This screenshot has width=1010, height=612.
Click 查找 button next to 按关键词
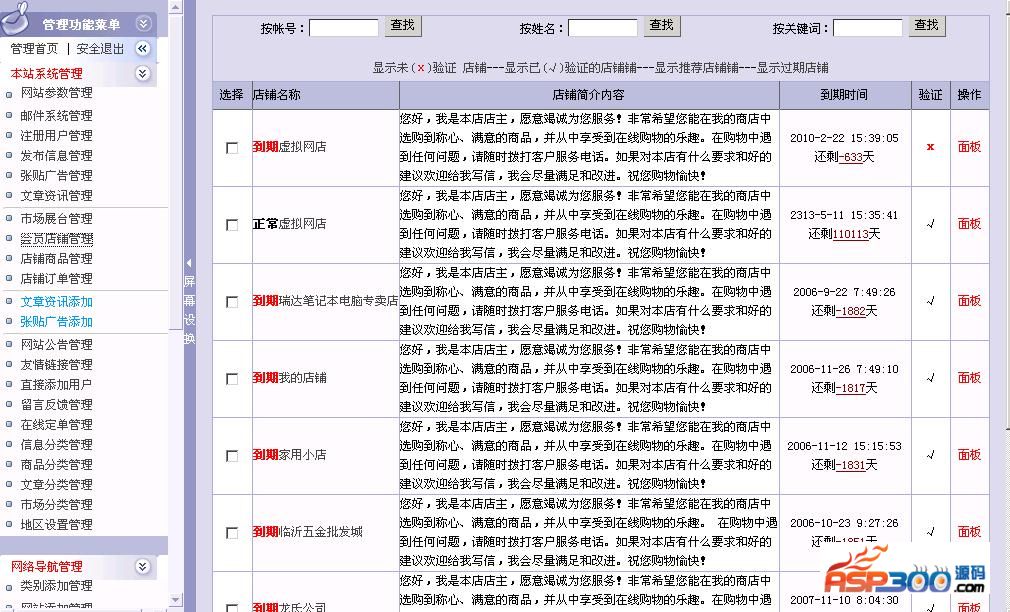[x=927, y=25]
